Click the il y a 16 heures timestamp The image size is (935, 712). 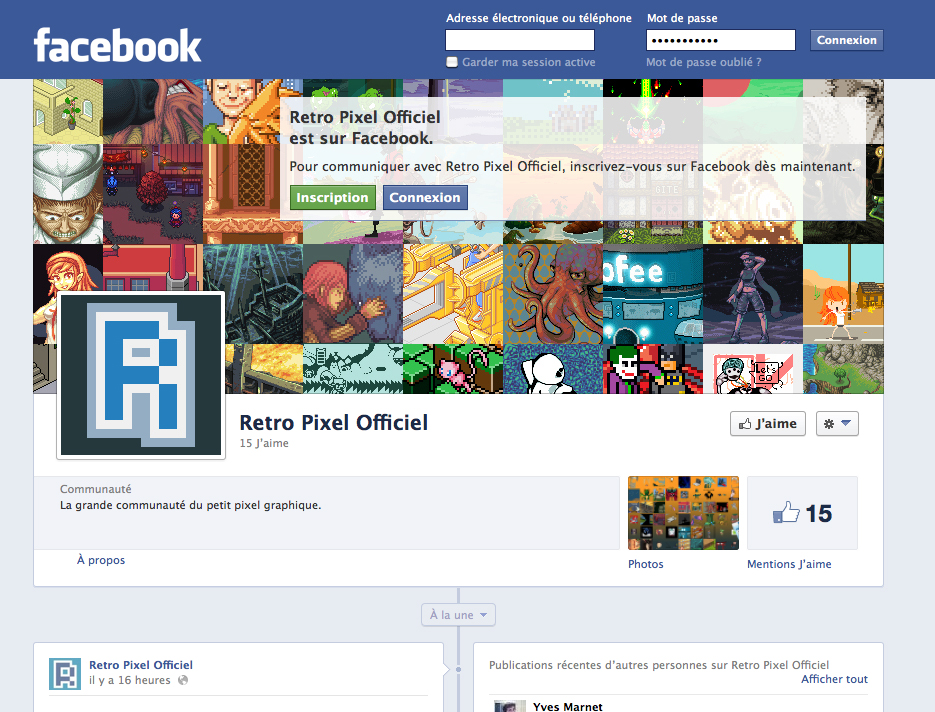coord(129,680)
